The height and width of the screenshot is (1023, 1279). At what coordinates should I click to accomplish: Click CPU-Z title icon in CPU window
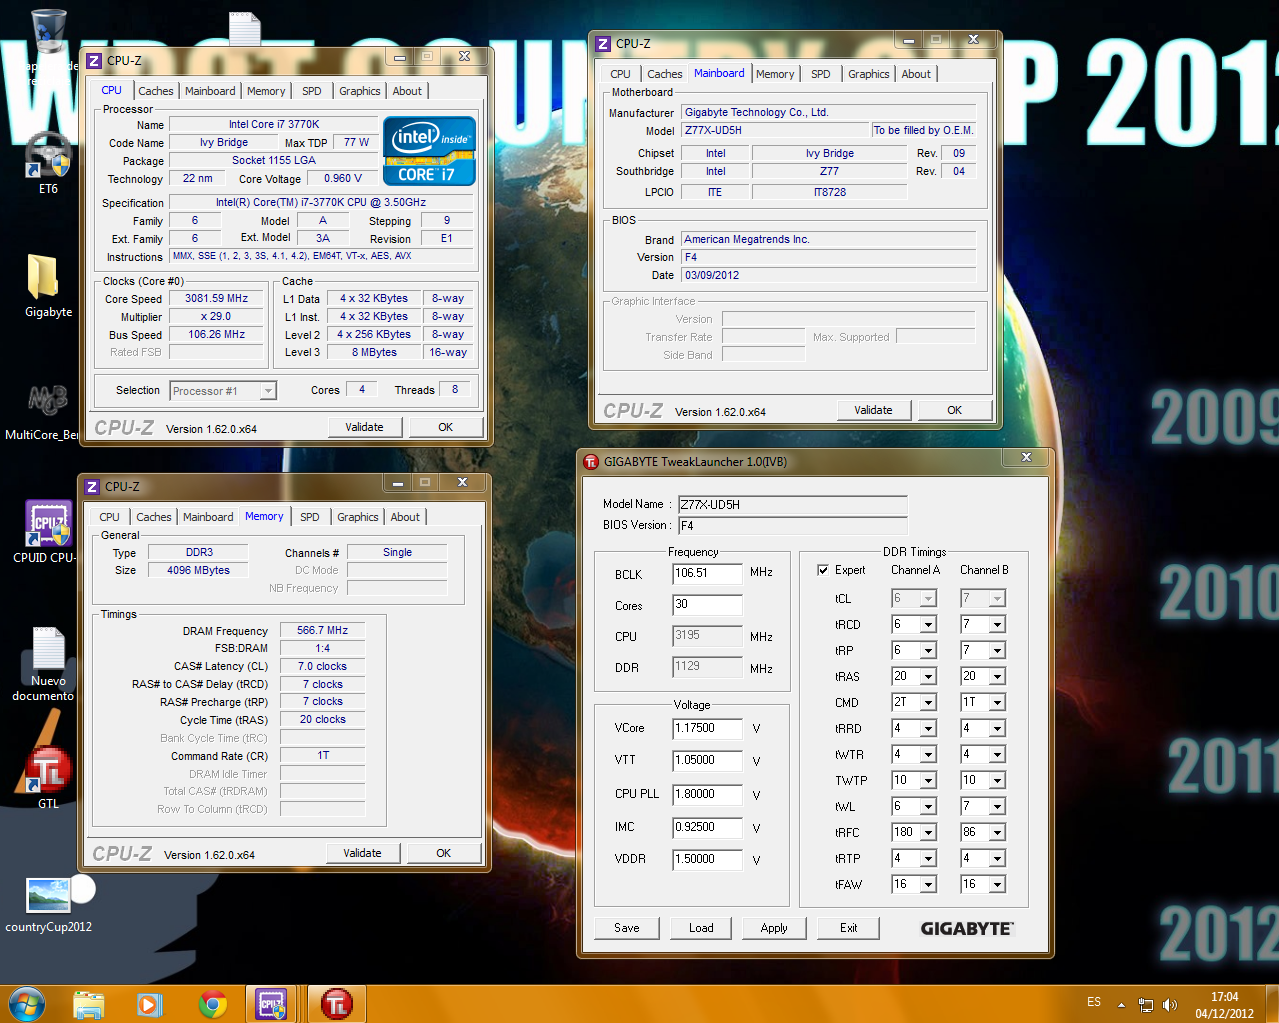[94, 61]
